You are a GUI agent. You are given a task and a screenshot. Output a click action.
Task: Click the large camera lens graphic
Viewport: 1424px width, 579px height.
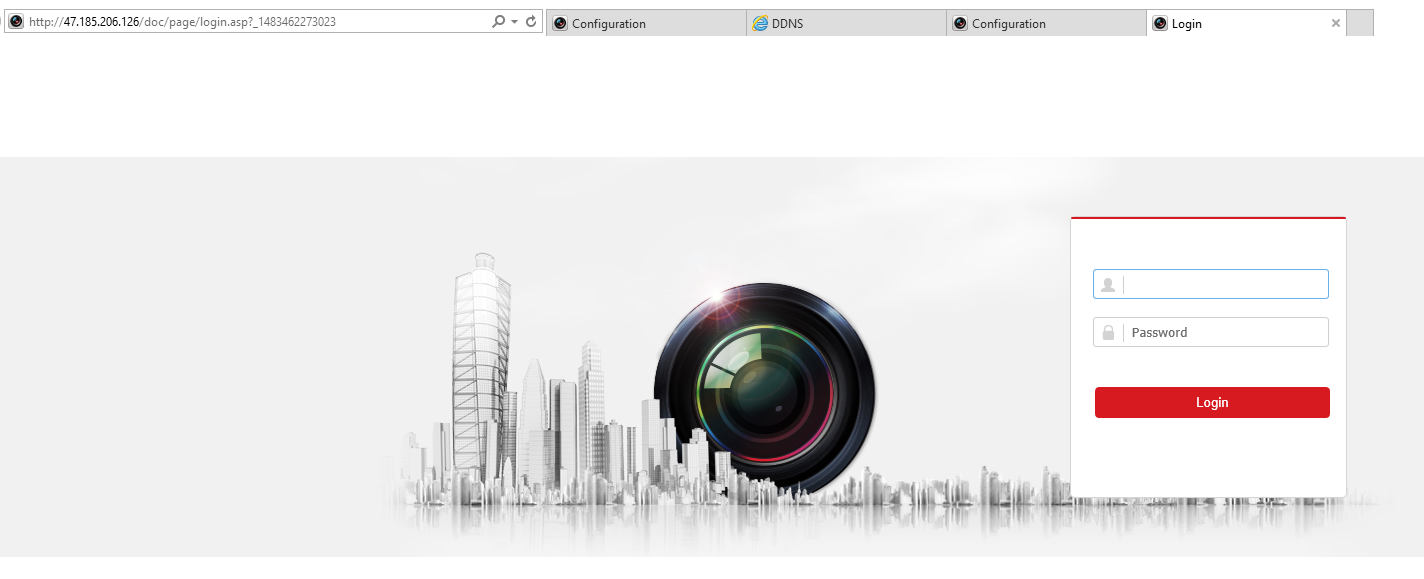coord(764,385)
